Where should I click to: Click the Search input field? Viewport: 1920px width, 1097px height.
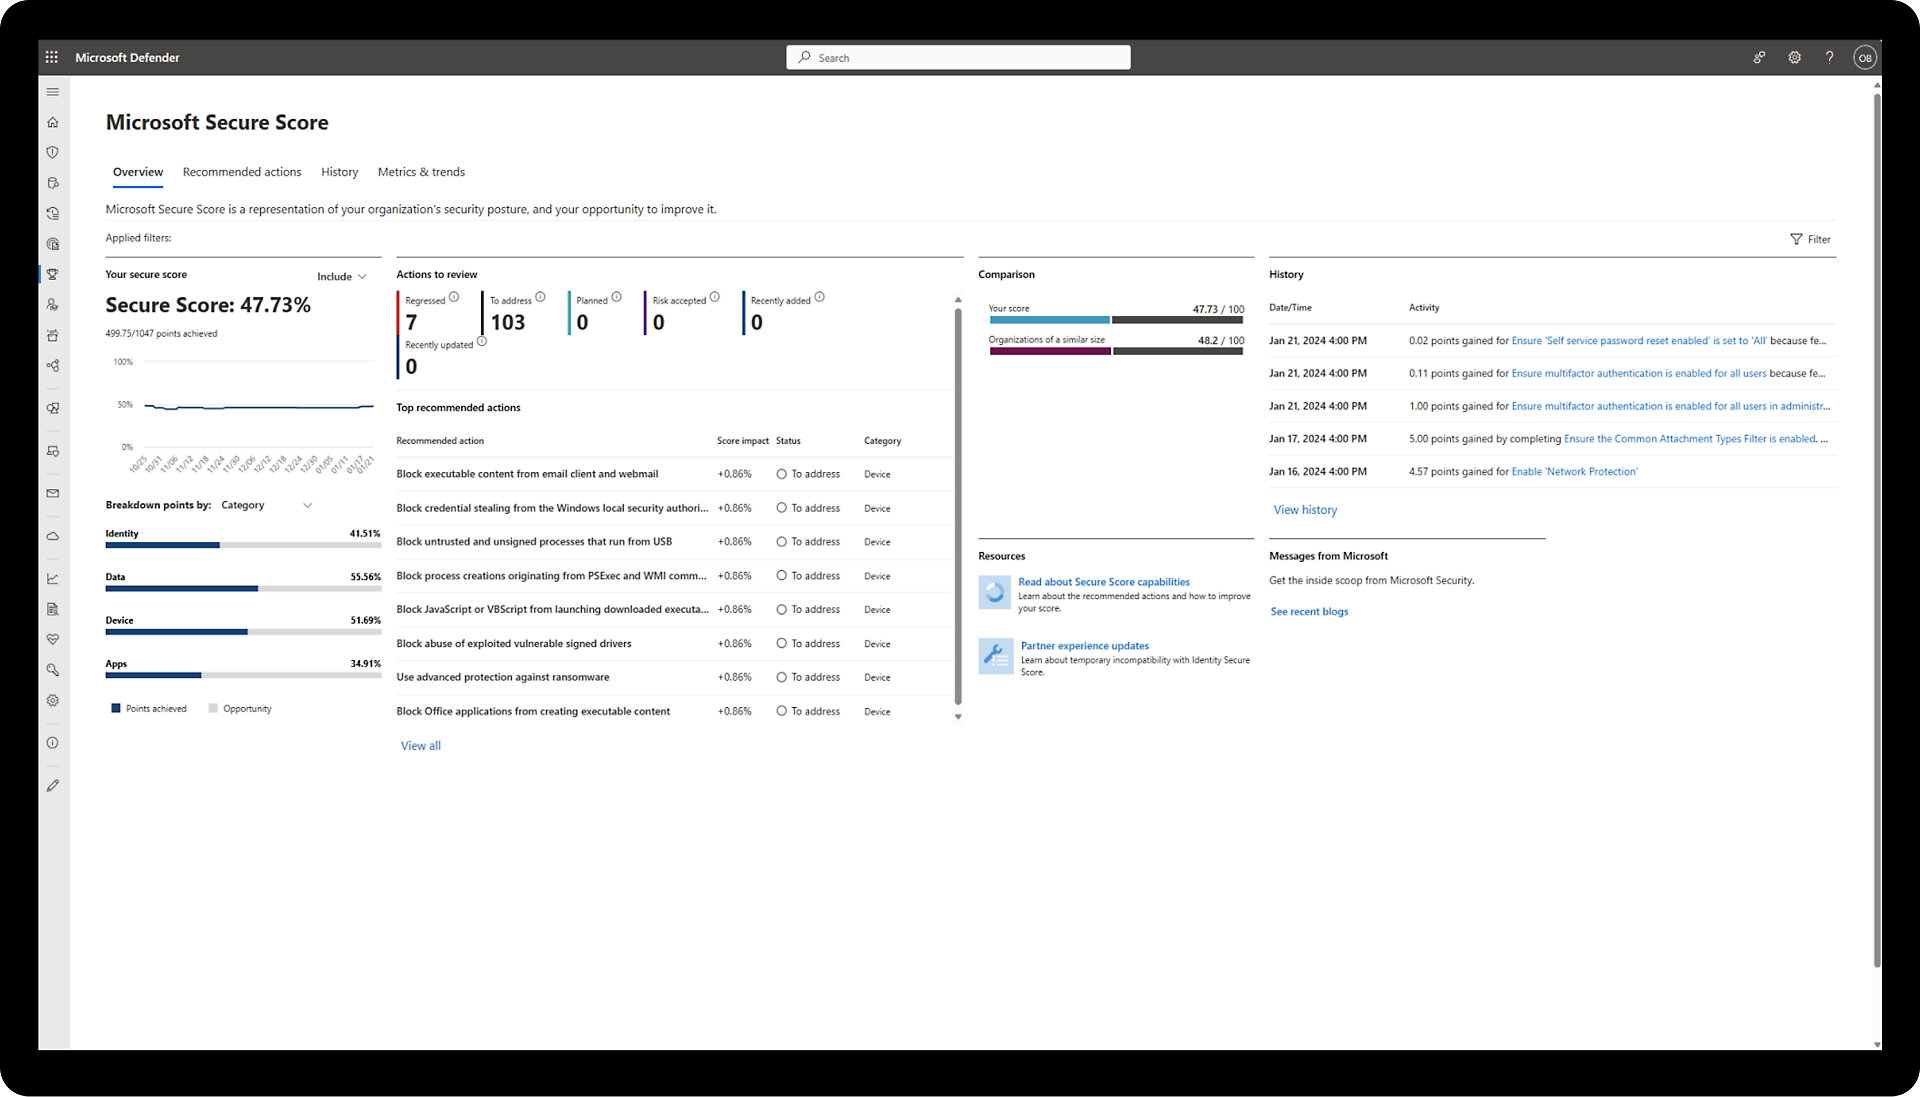pos(958,58)
